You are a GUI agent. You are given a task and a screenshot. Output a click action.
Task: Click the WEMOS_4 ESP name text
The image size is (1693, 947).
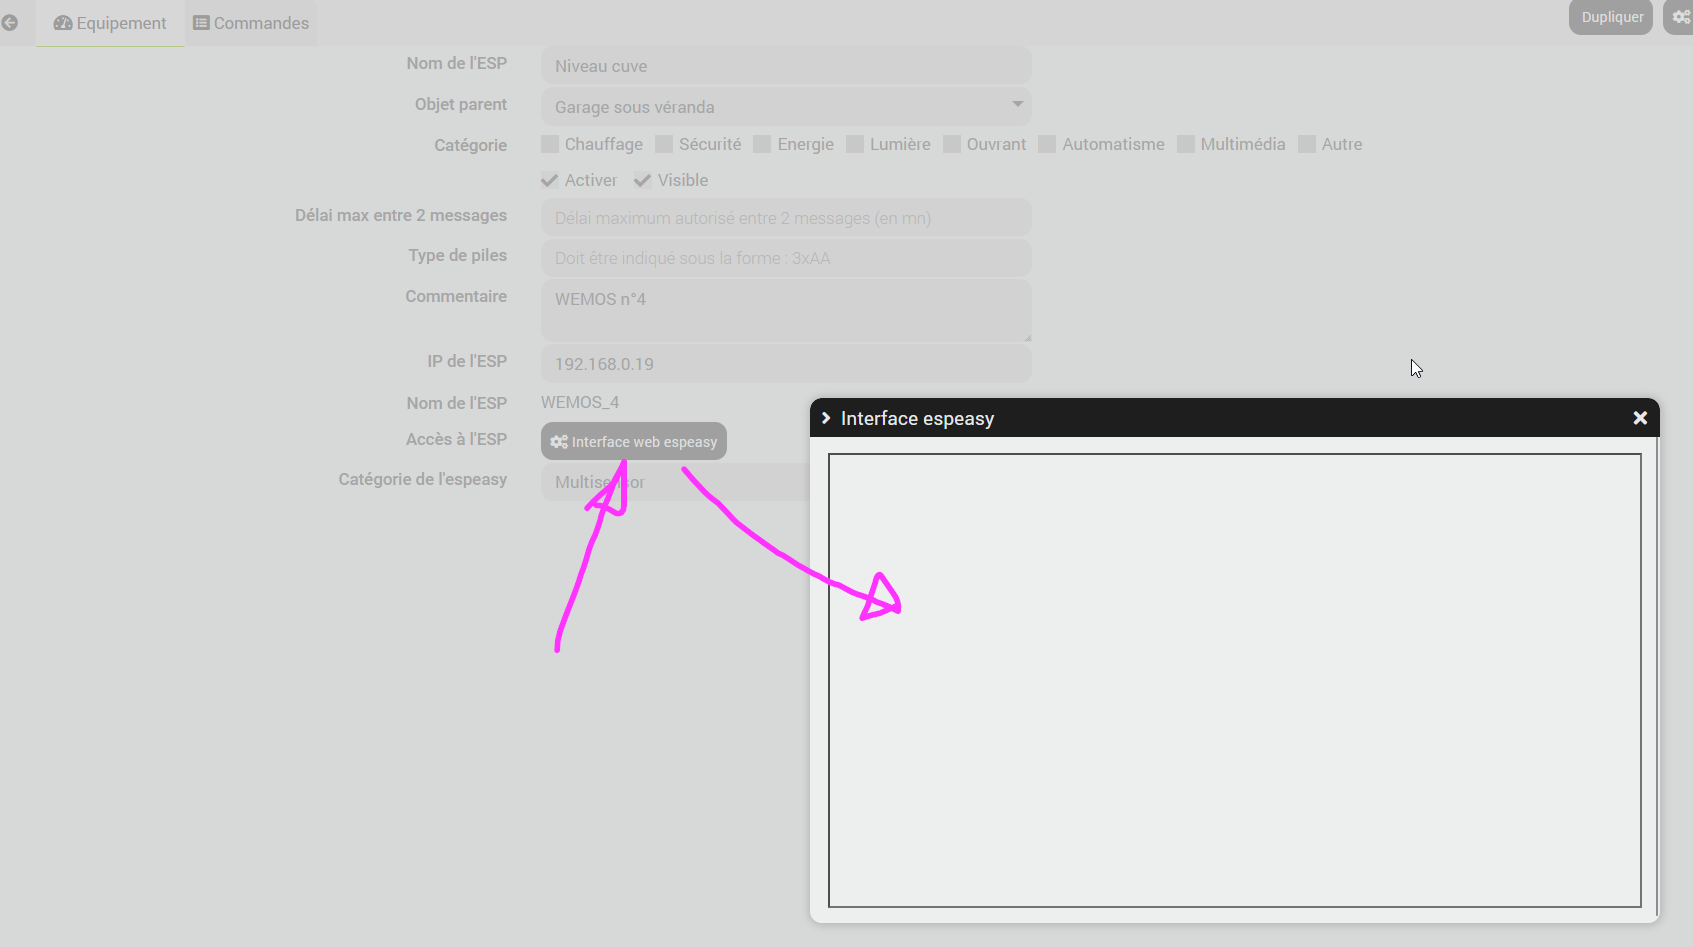580,402
